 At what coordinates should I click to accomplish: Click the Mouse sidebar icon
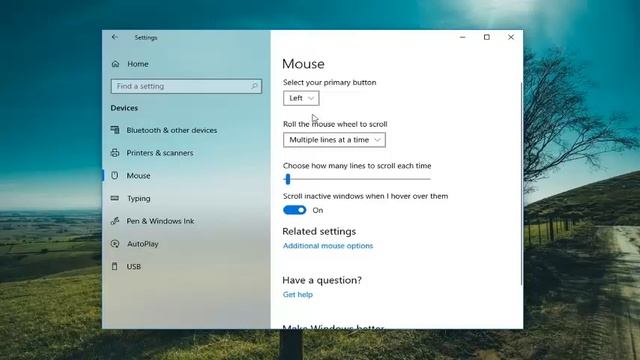click(115, 176)
